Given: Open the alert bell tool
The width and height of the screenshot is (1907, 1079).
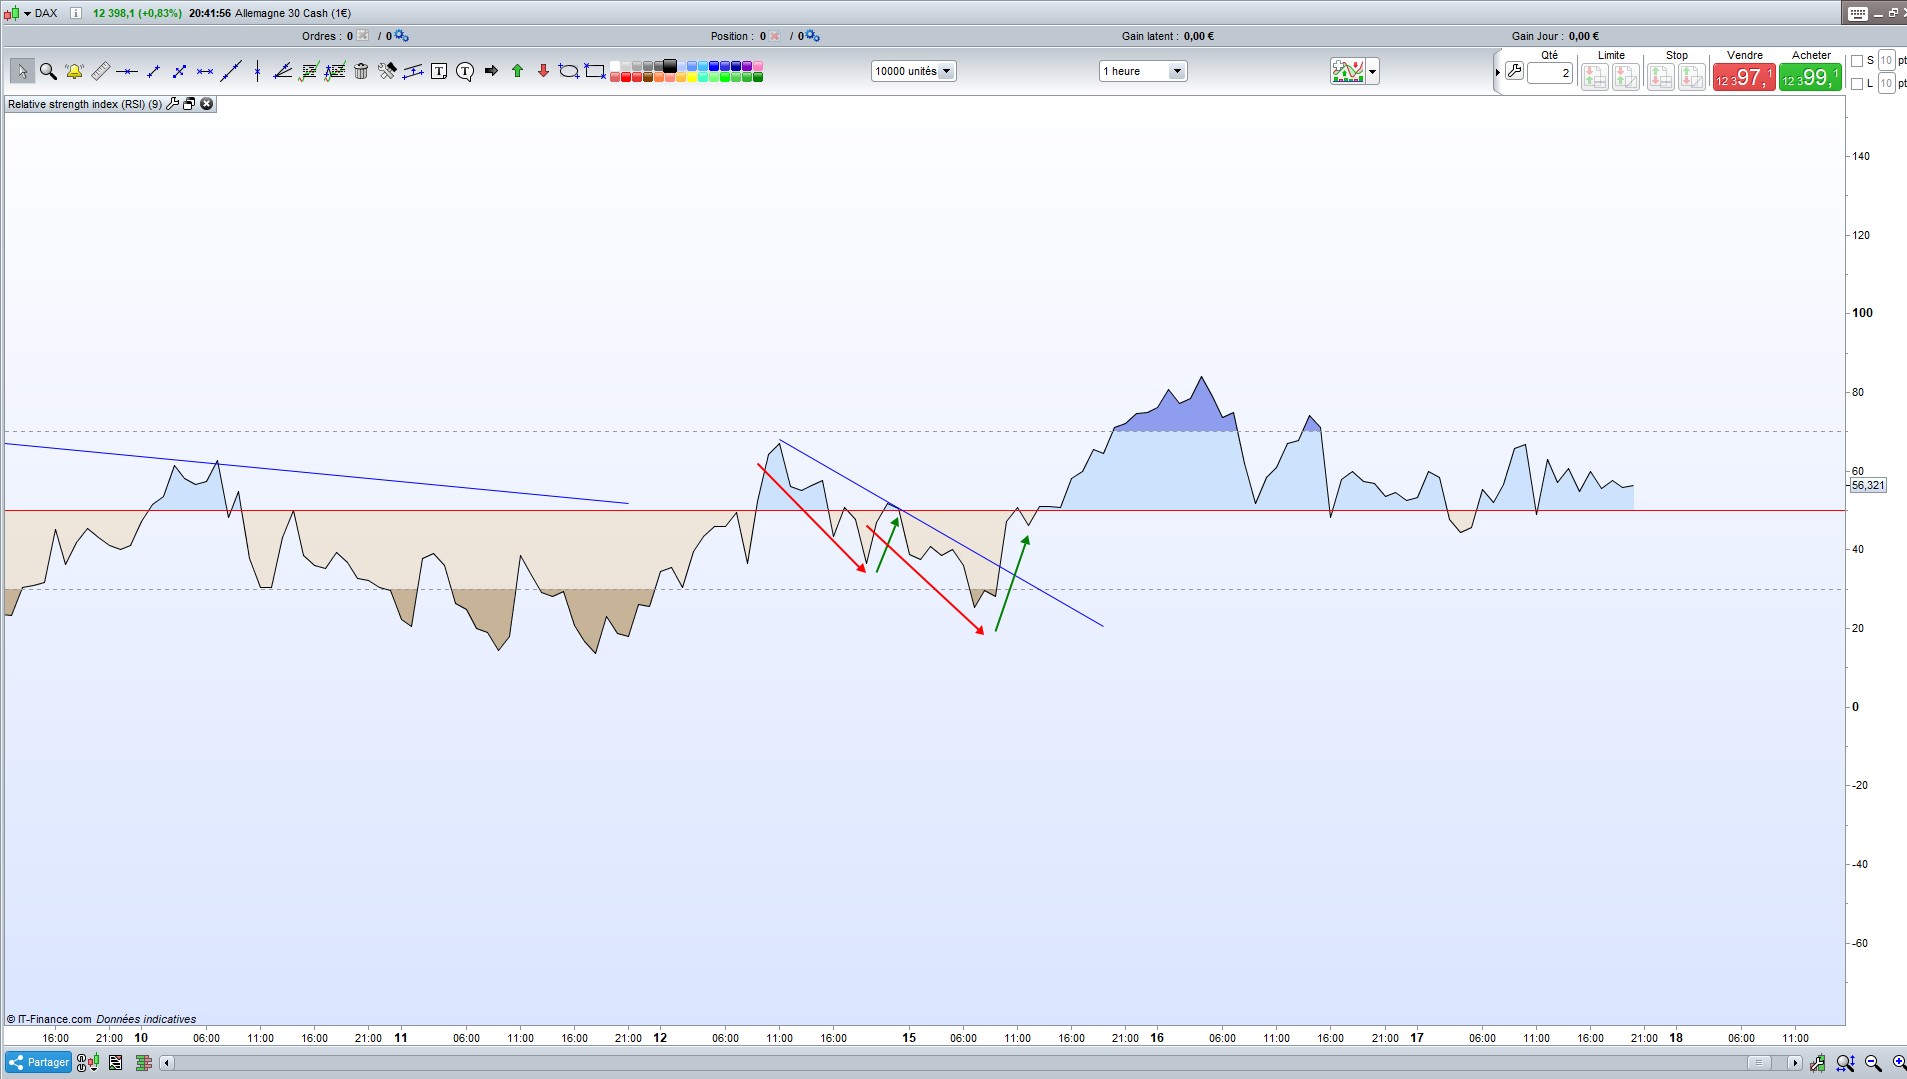Looking at the screenshot, I should 74,71.
